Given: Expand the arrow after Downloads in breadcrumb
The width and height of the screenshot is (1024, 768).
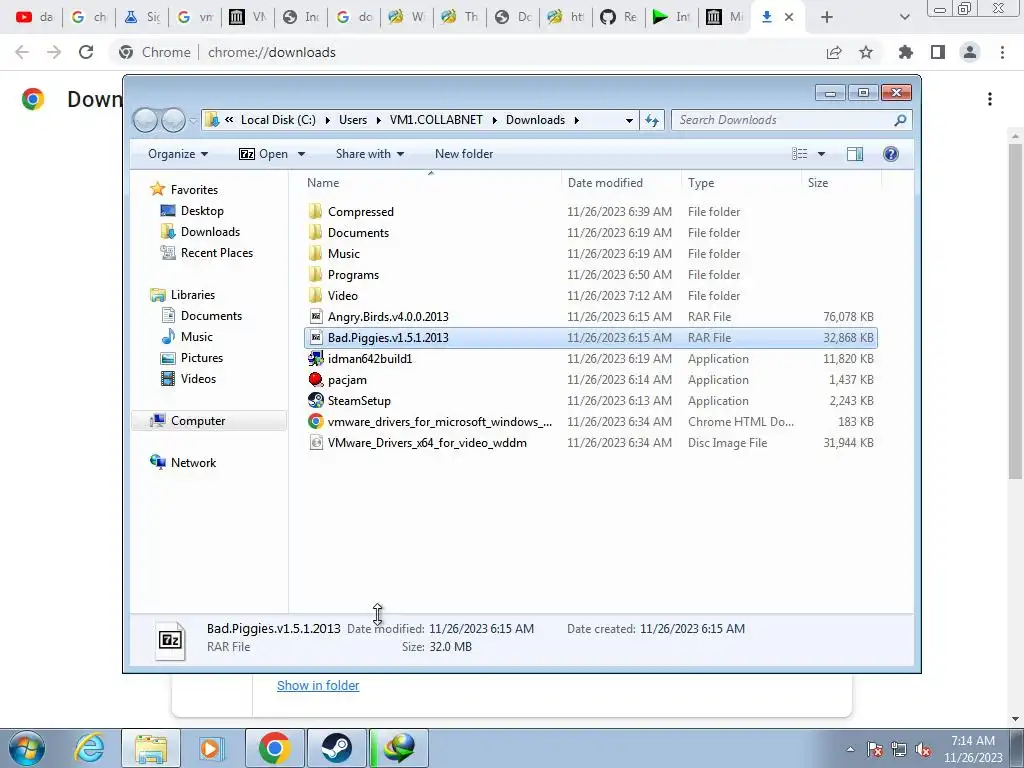Looking at the screenshot, I should click(x=577, y=120).
